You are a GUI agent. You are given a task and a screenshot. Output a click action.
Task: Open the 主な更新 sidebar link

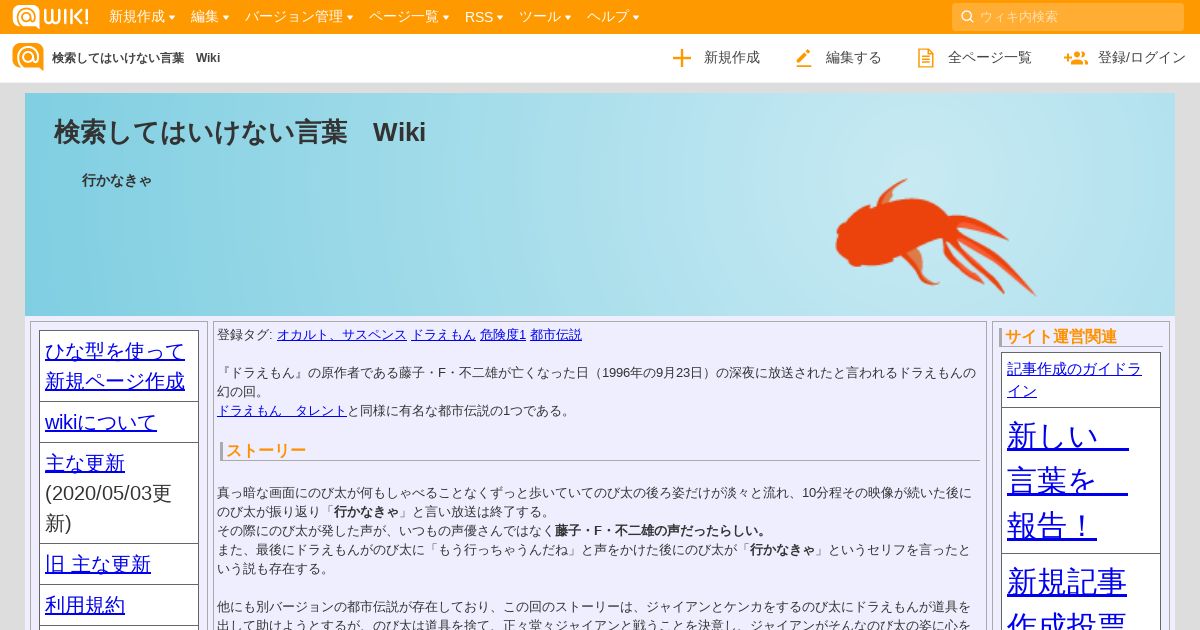(85, 463)
